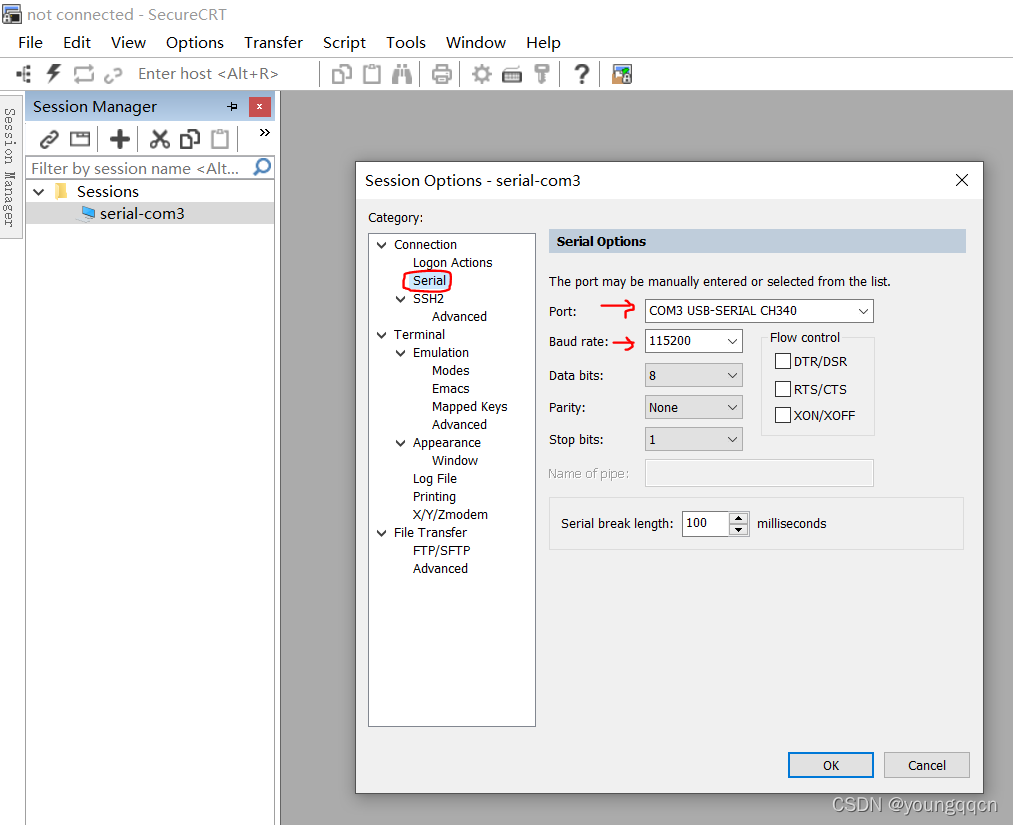Select X/Y/Zmodem category
This screenshot has height=825, width=1013.
click(450, 515)
